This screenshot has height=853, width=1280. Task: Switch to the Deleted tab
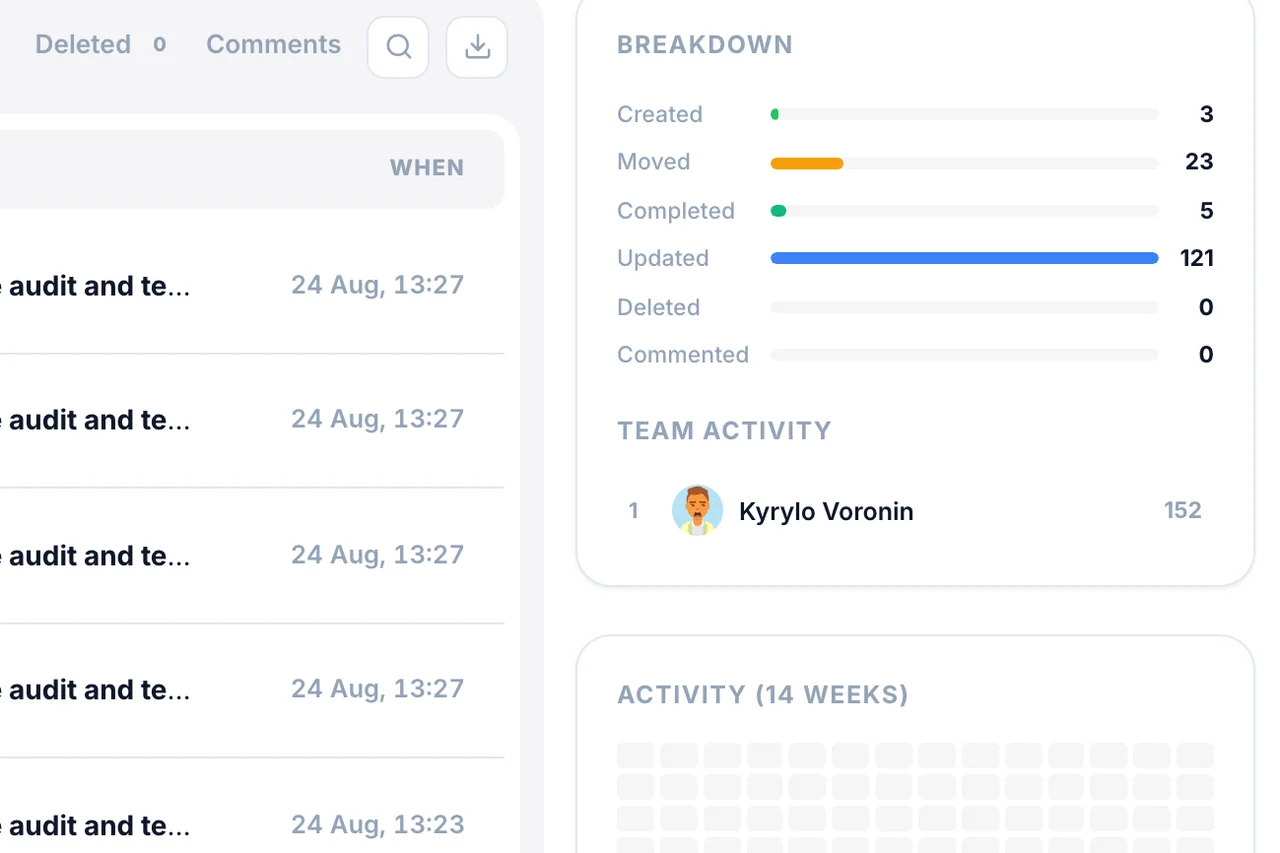click(100, 45)
